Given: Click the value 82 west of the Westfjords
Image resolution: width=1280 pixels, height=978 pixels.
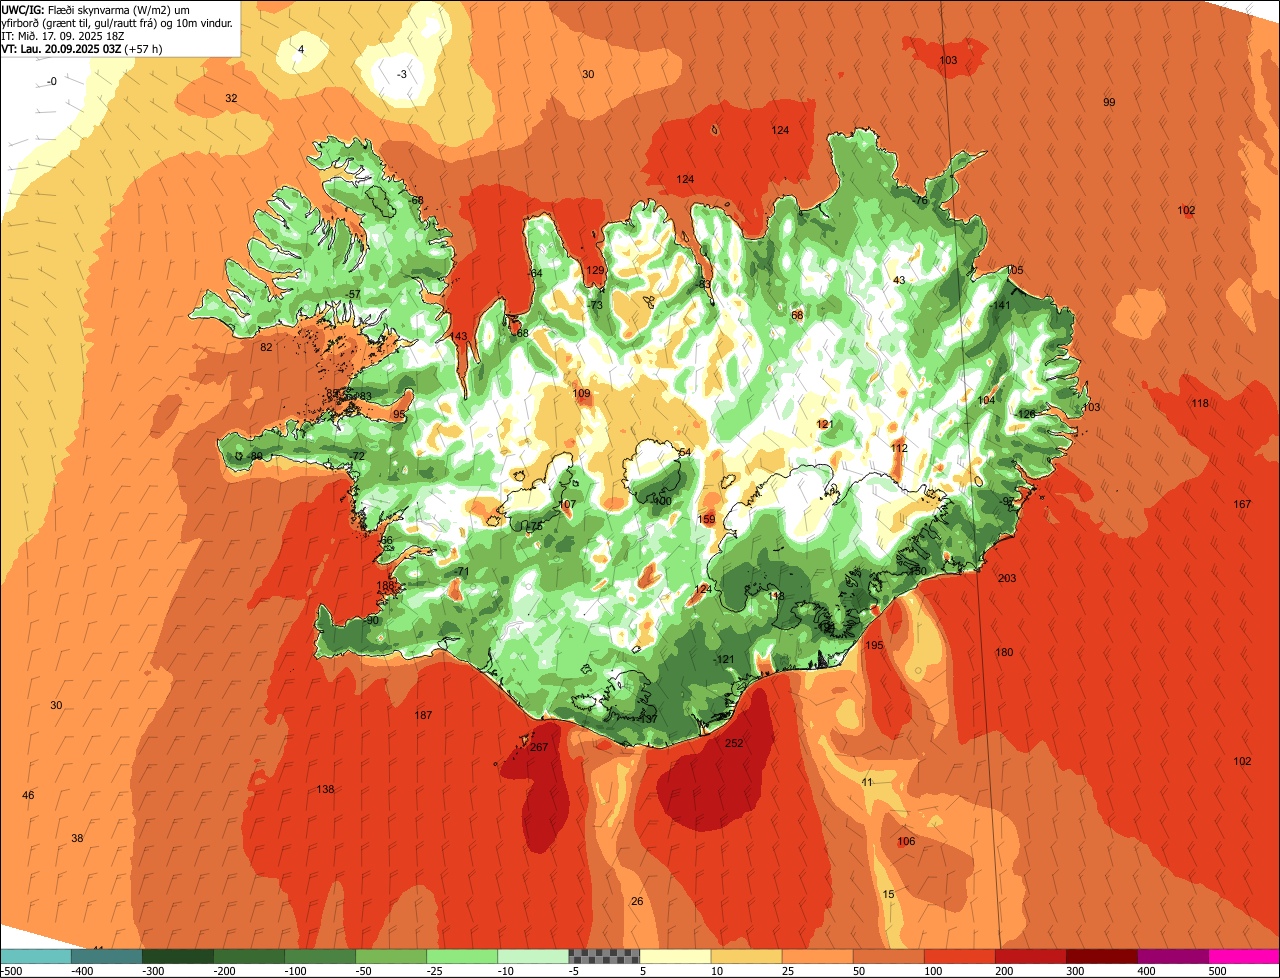Looking at the screenshot, I should [x=266, y=348].
